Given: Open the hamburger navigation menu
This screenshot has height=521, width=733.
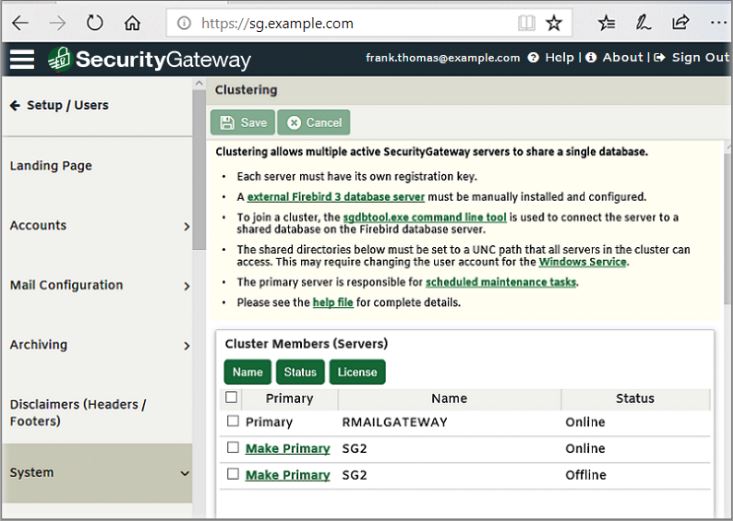Looking at the screenshot, I should (22, 59).
